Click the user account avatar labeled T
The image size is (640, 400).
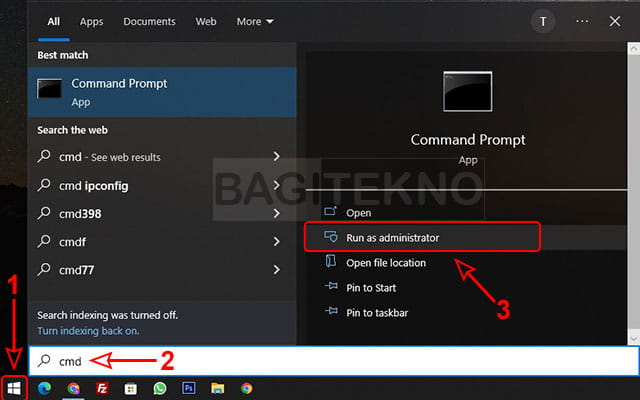pyautogui.click(x=543, y=21)
